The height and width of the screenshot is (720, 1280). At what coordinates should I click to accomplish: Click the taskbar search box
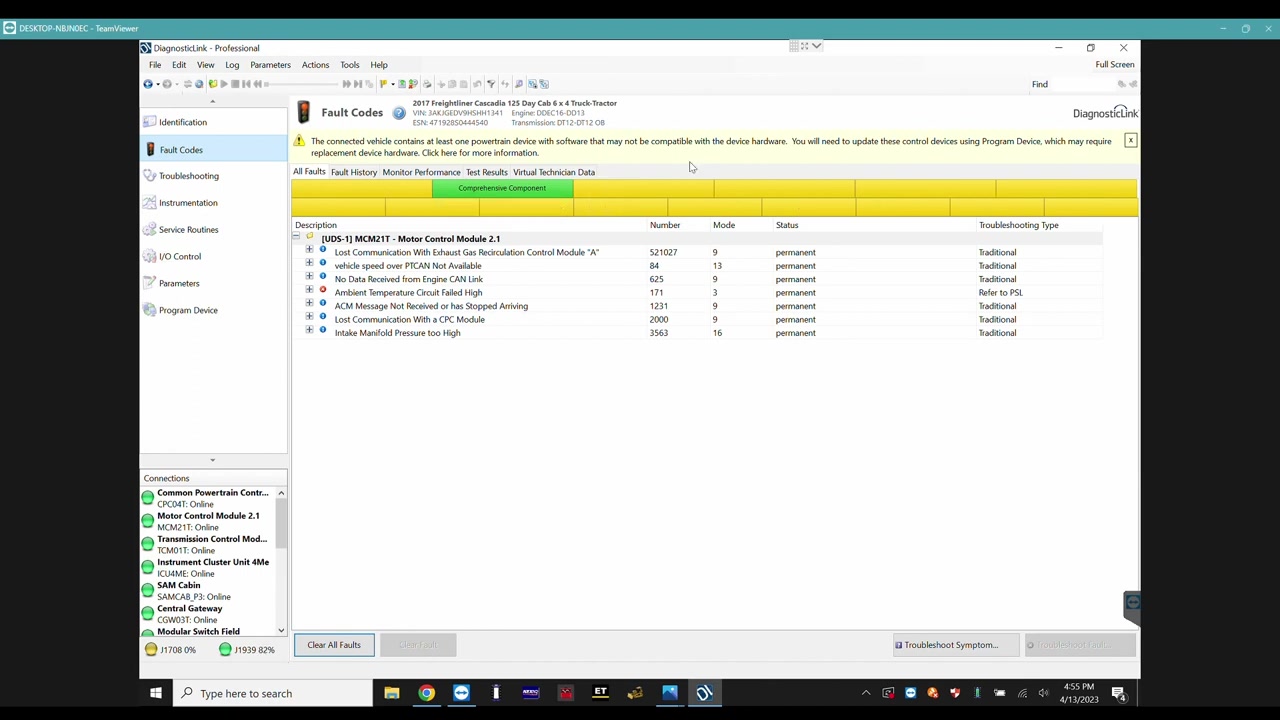point(273,693)
